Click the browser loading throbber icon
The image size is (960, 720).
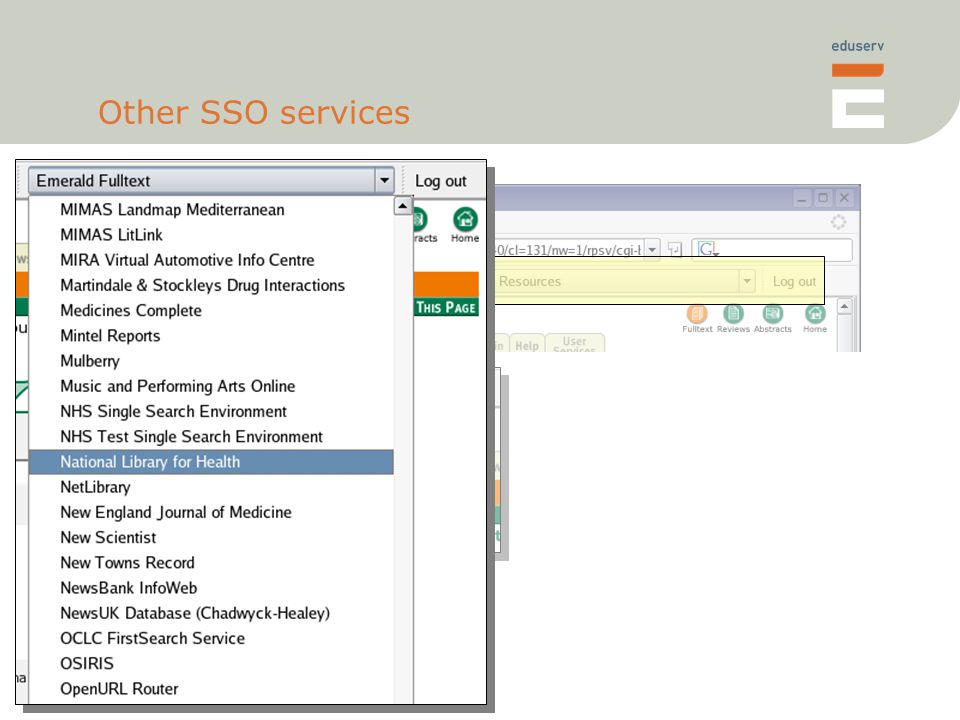[838, 222]
